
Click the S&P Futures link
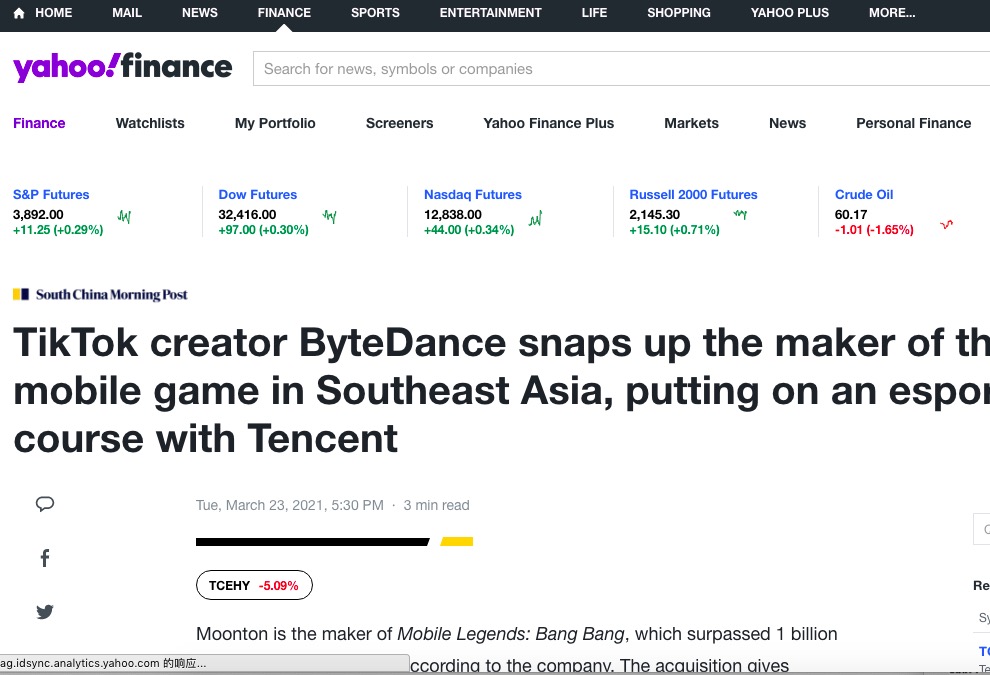tap(51, 194)
